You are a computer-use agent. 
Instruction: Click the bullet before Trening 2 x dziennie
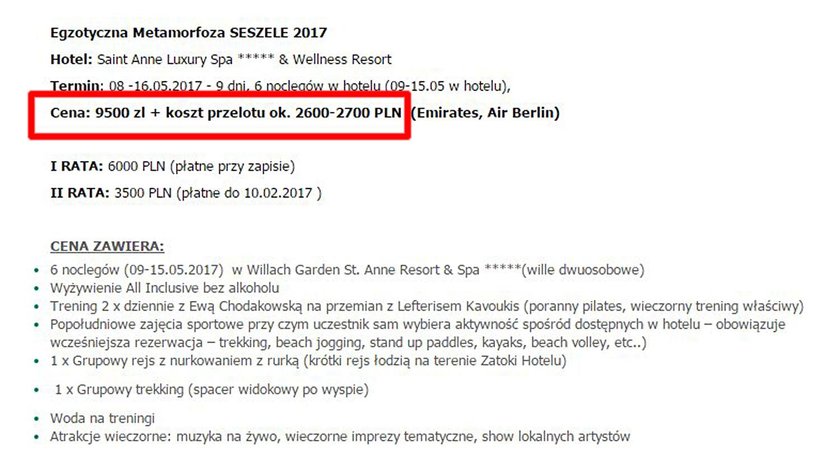click(36, 307)
